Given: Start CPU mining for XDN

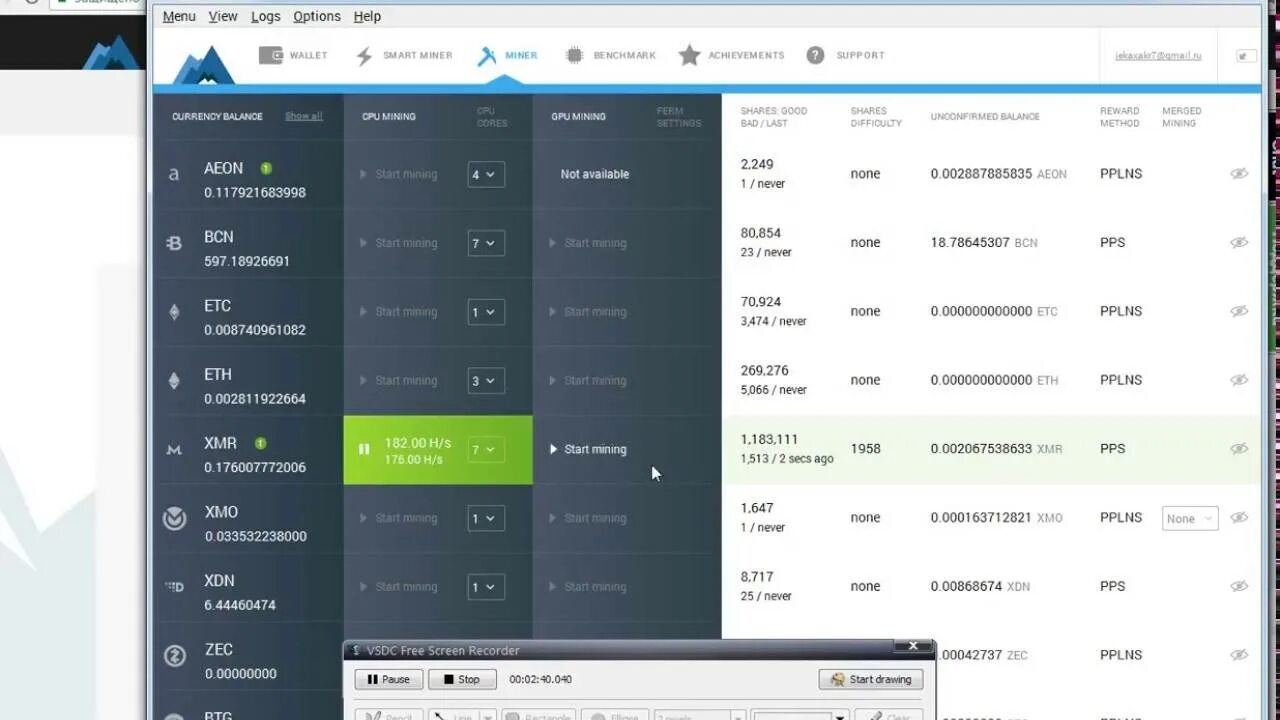Looking at the screenshot, I should [x=398, y=587].
